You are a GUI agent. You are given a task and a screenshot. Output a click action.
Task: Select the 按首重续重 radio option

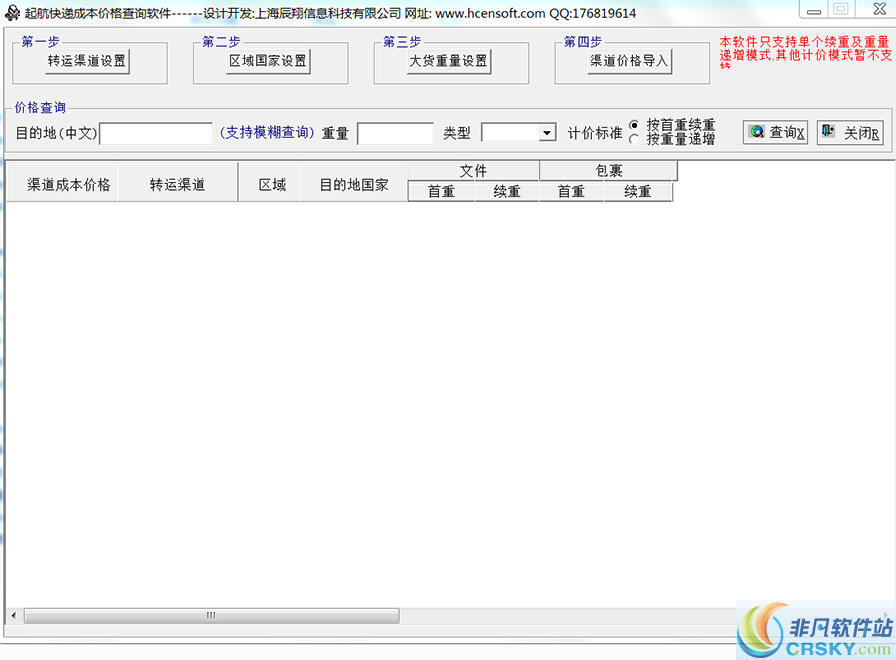[634, 125]
